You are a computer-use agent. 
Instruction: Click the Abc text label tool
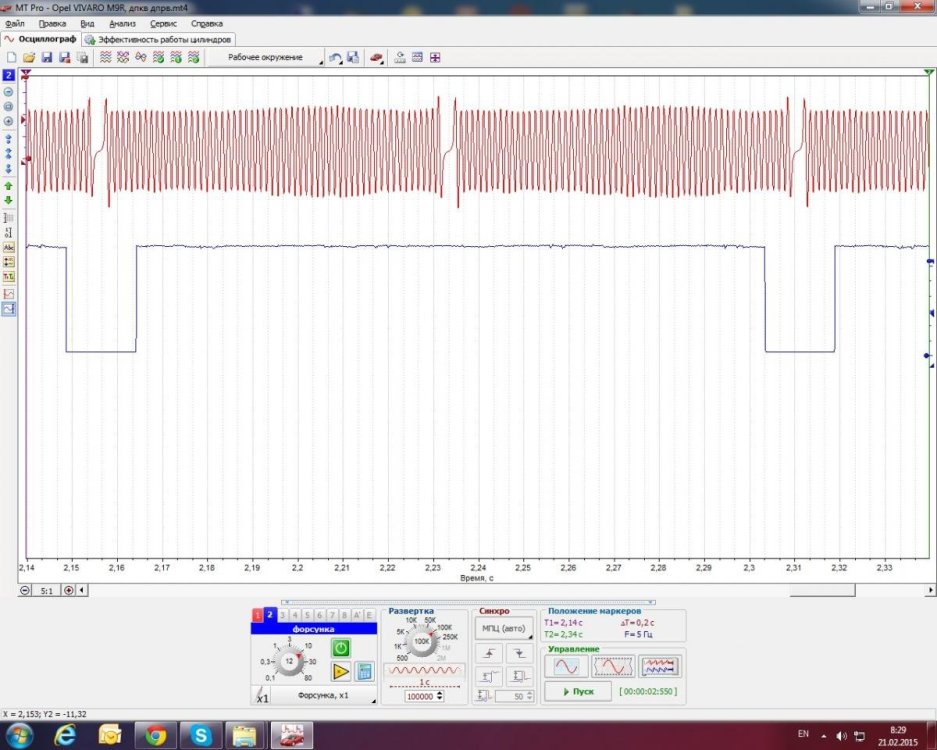(9, 246)
